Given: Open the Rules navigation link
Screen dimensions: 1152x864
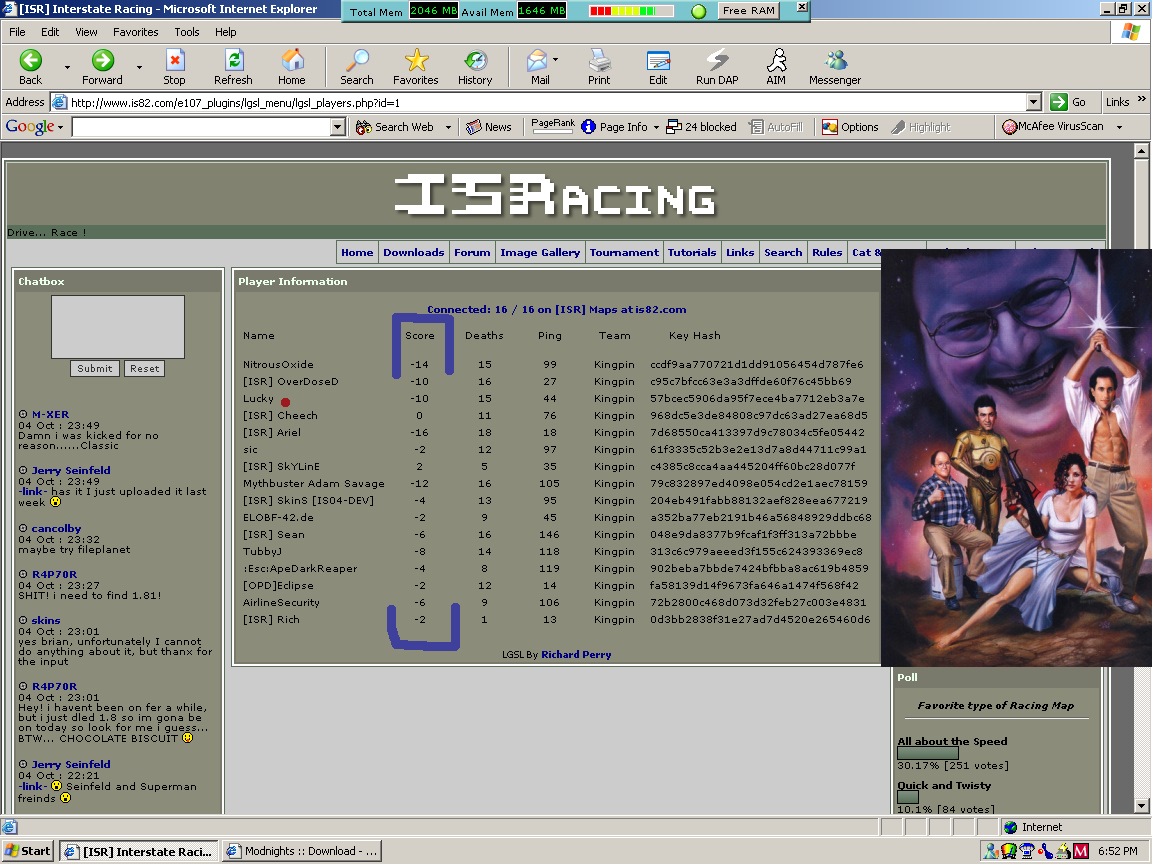Looking at the screenshot, I should click(x=827, y=252).
